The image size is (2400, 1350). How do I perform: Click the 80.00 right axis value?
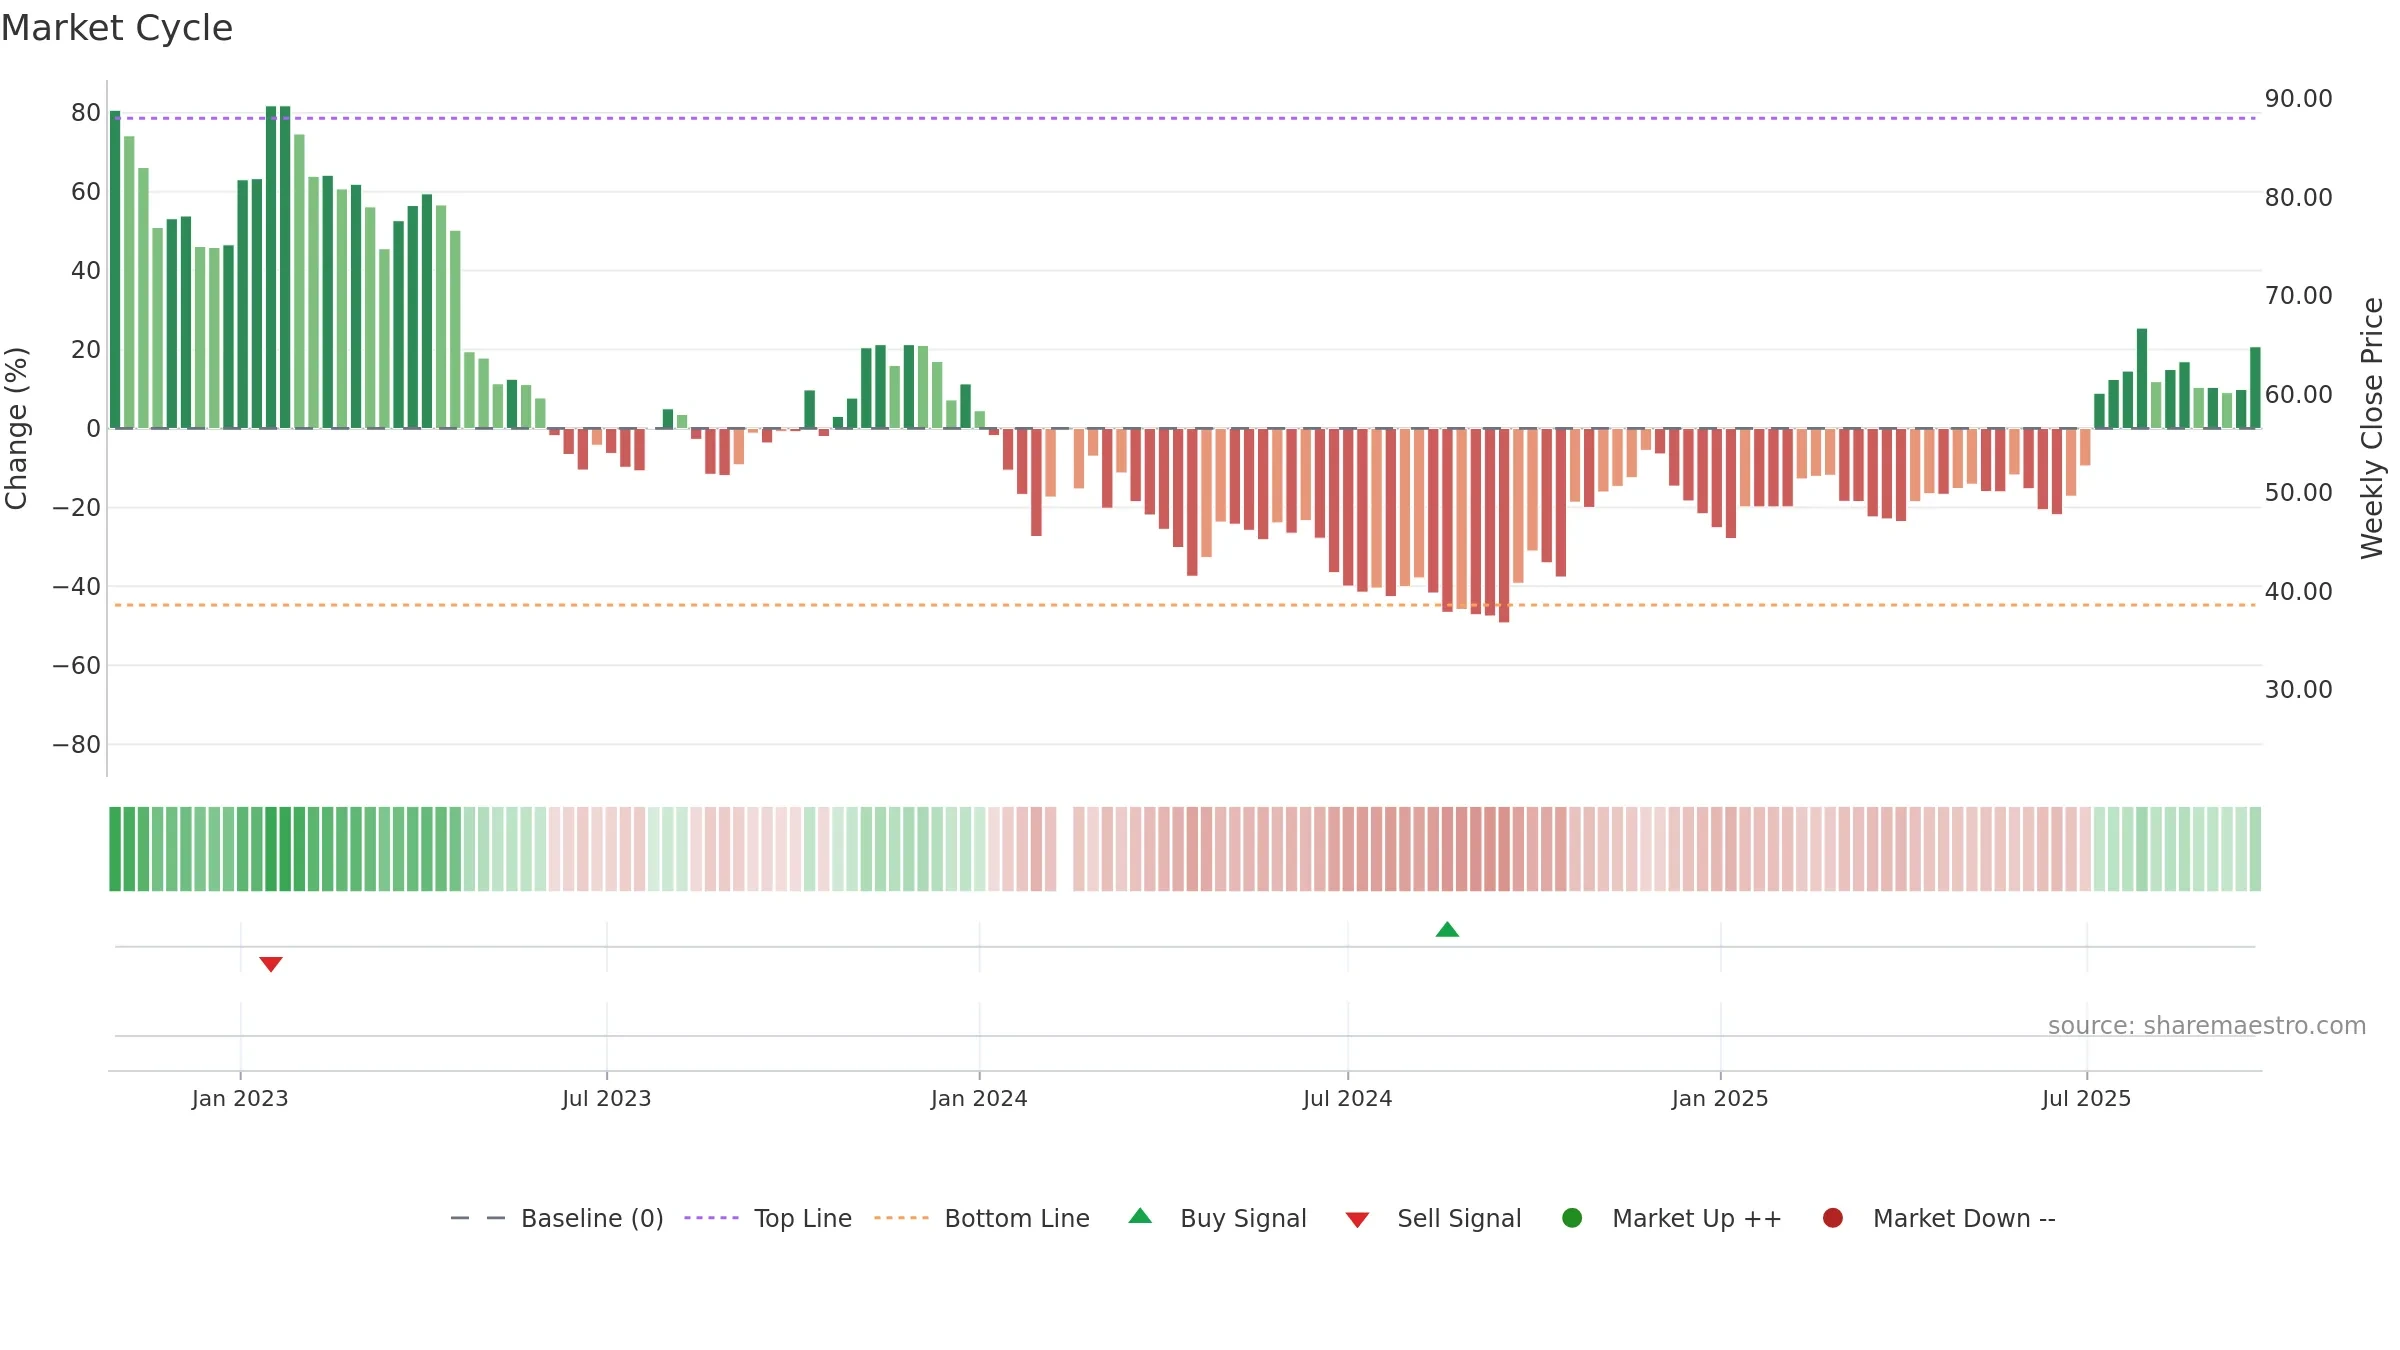coord(2298,198)
